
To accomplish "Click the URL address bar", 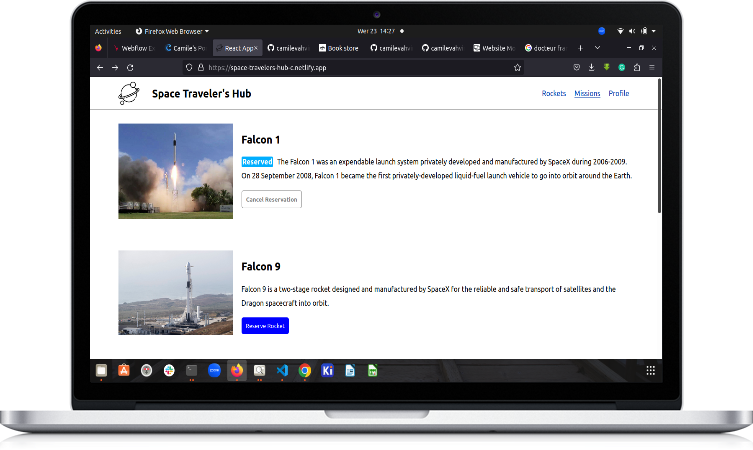I will click(353, 68).
